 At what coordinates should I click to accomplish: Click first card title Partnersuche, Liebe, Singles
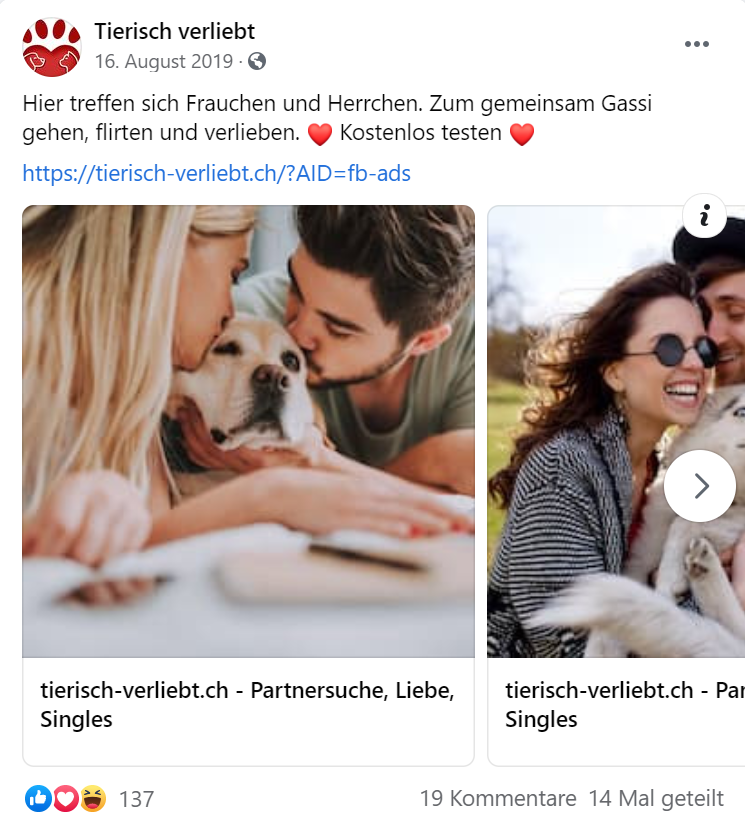[x=247, y=705]
